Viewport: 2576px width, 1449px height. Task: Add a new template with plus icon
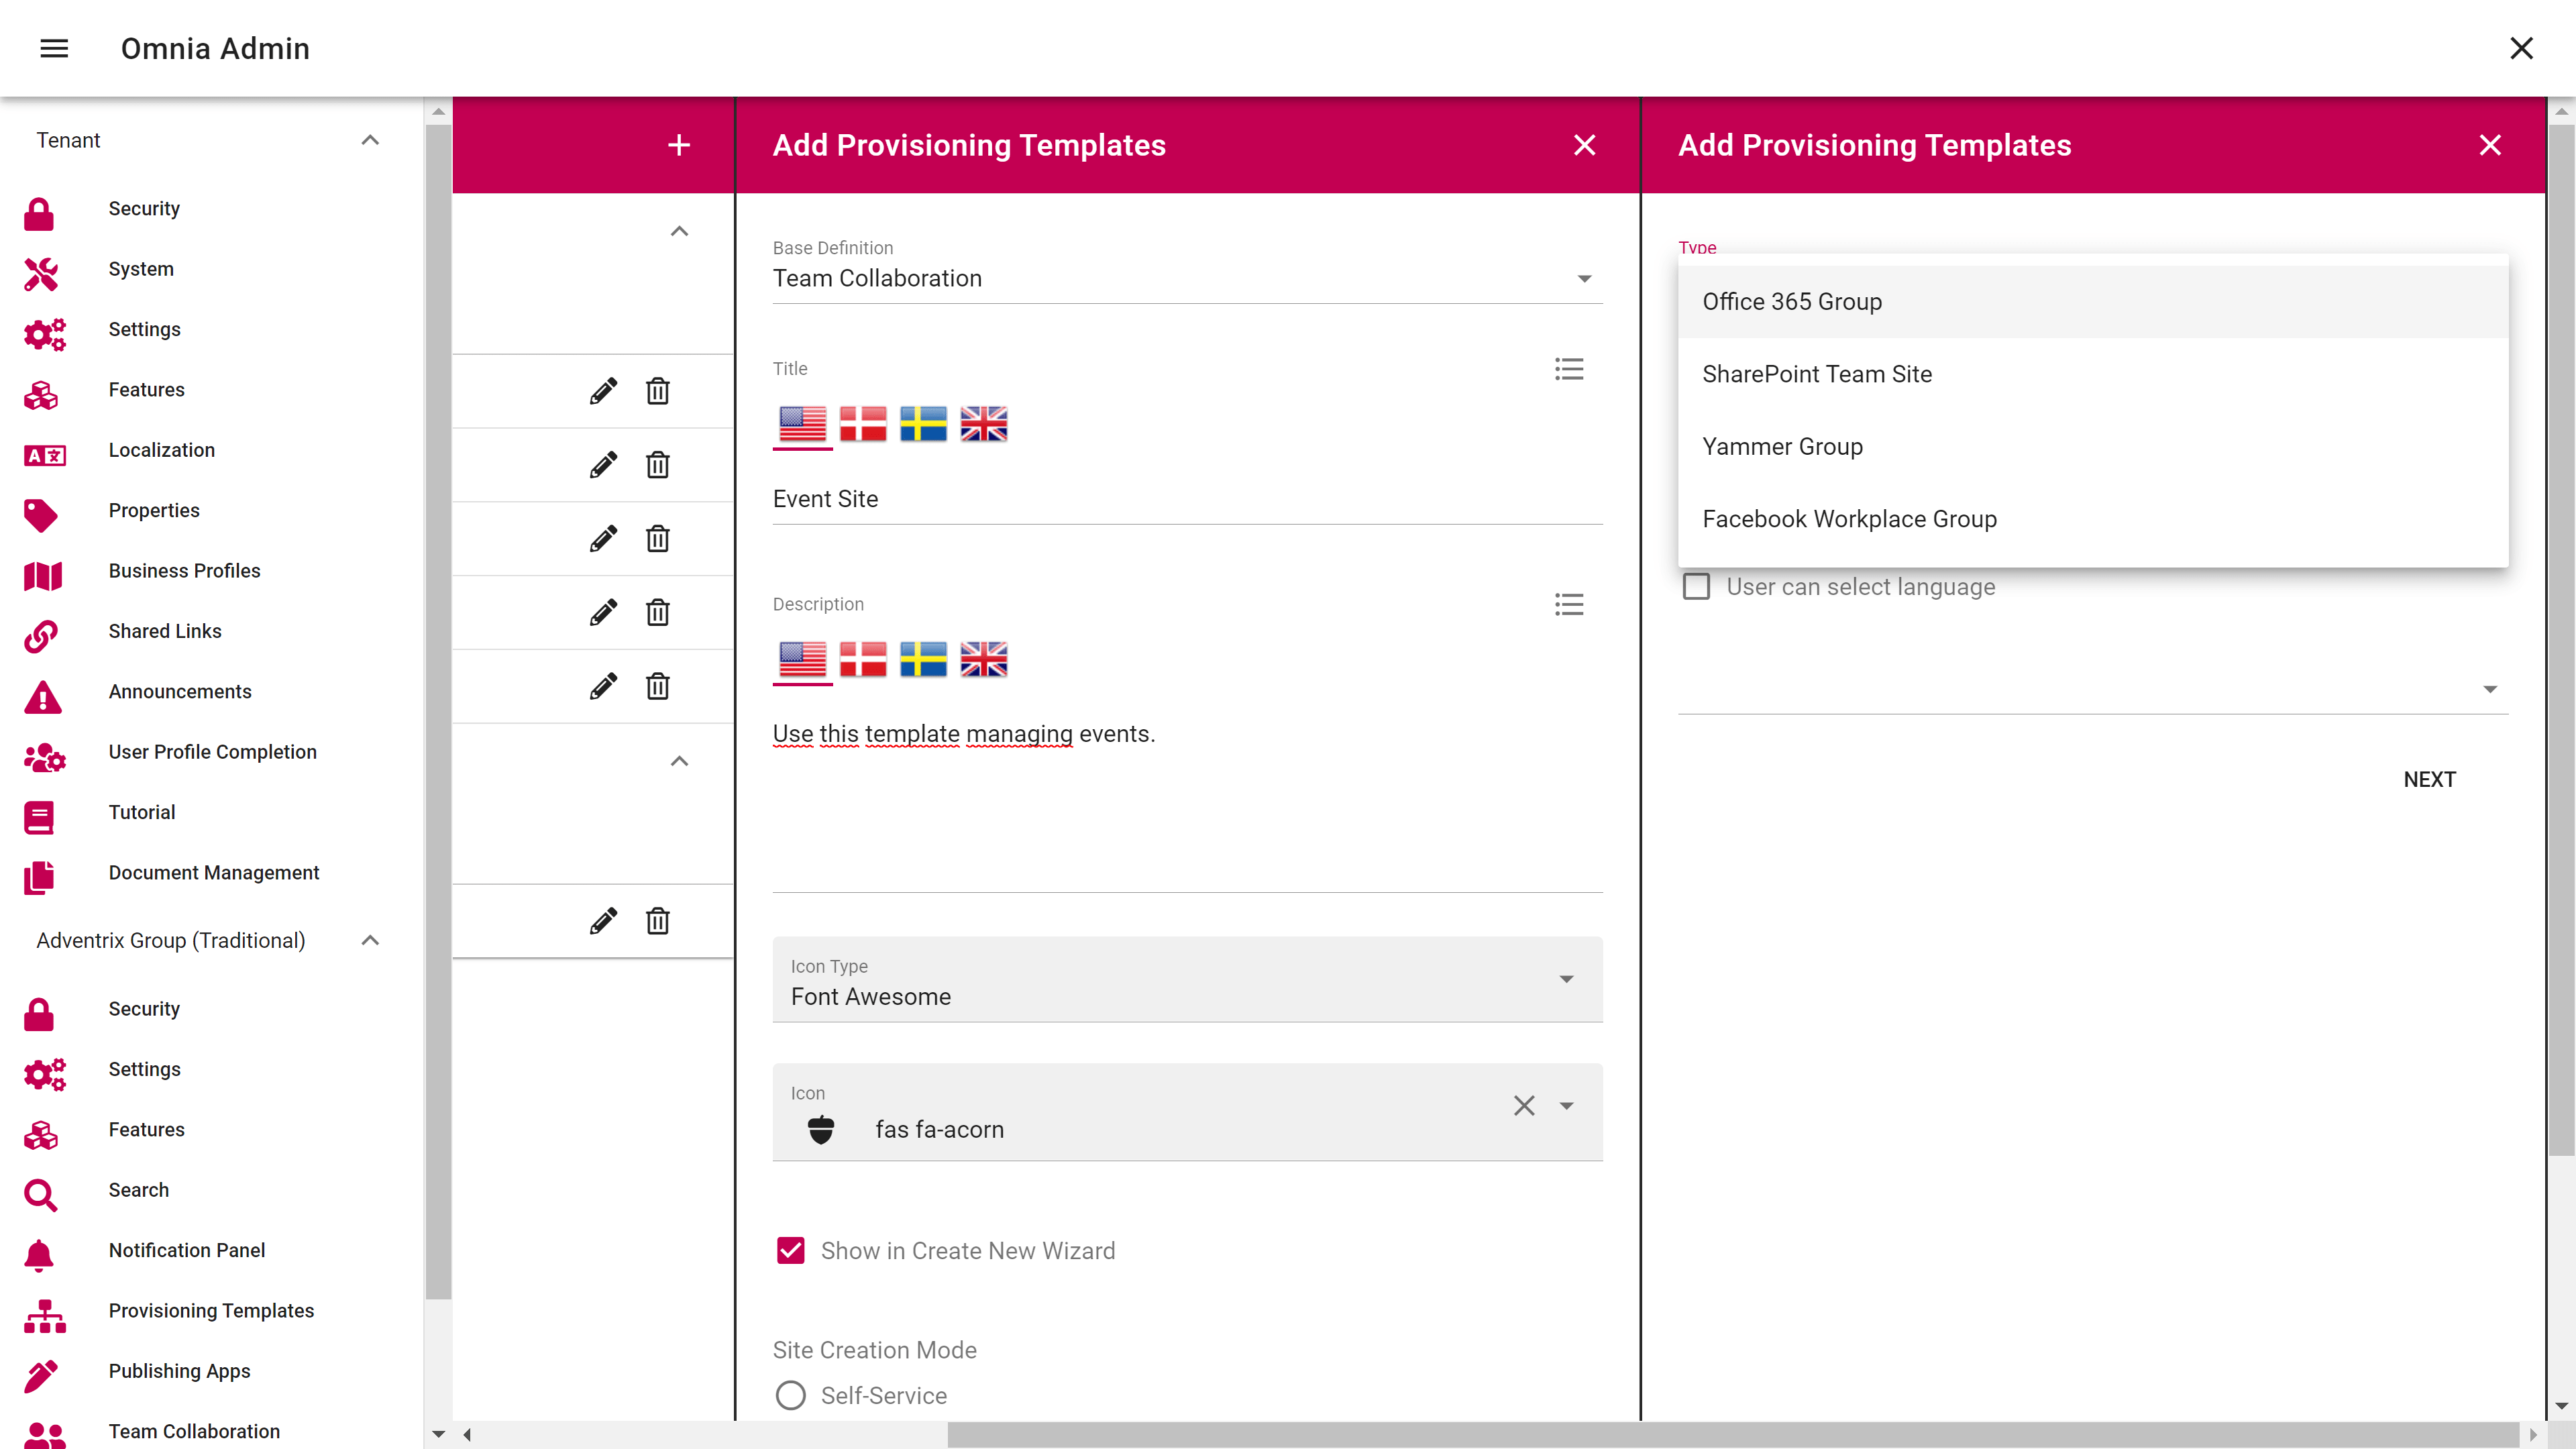[679, 145]
